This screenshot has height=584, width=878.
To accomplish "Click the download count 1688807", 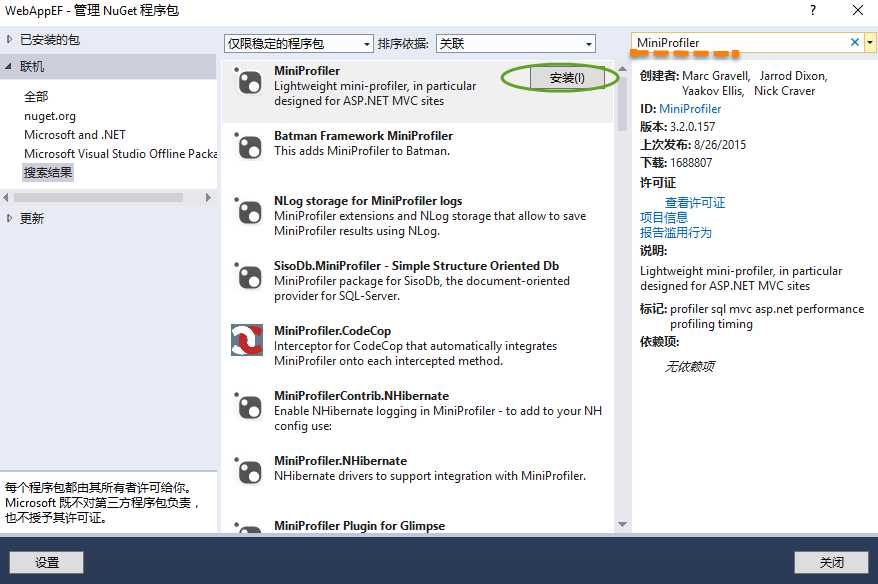I will pos(691,162).
